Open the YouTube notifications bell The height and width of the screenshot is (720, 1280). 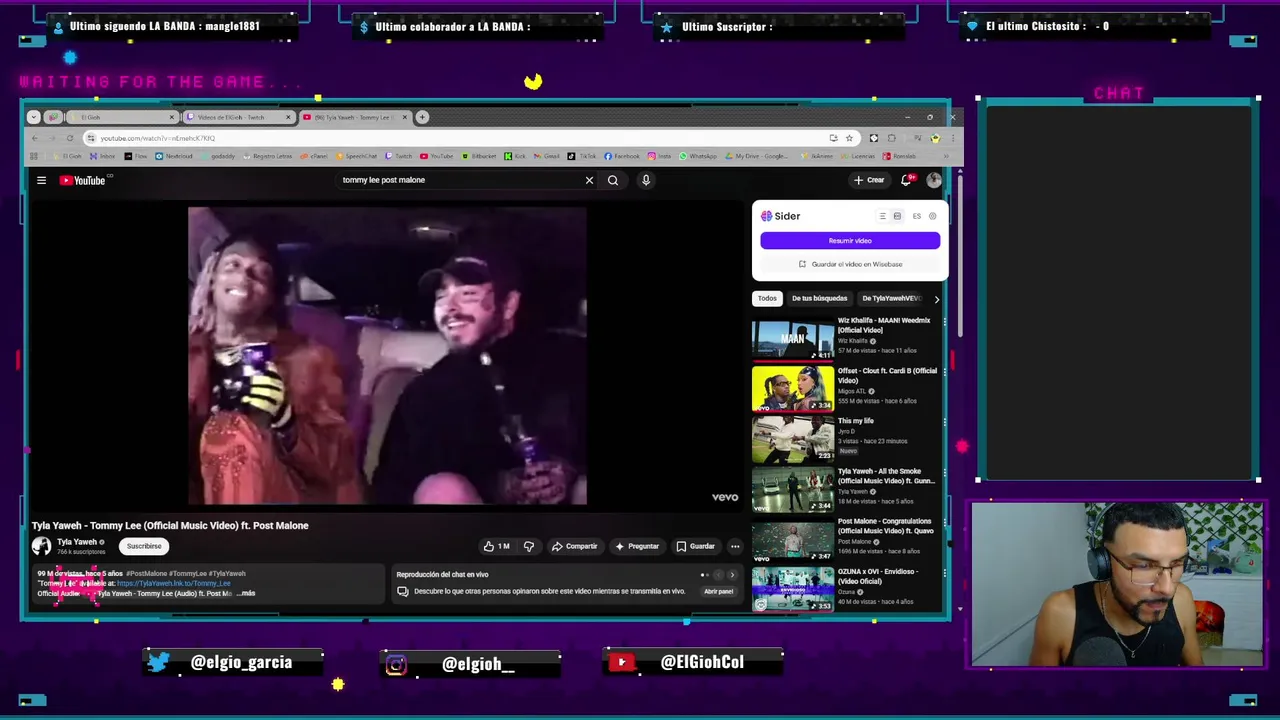point(906,180)
